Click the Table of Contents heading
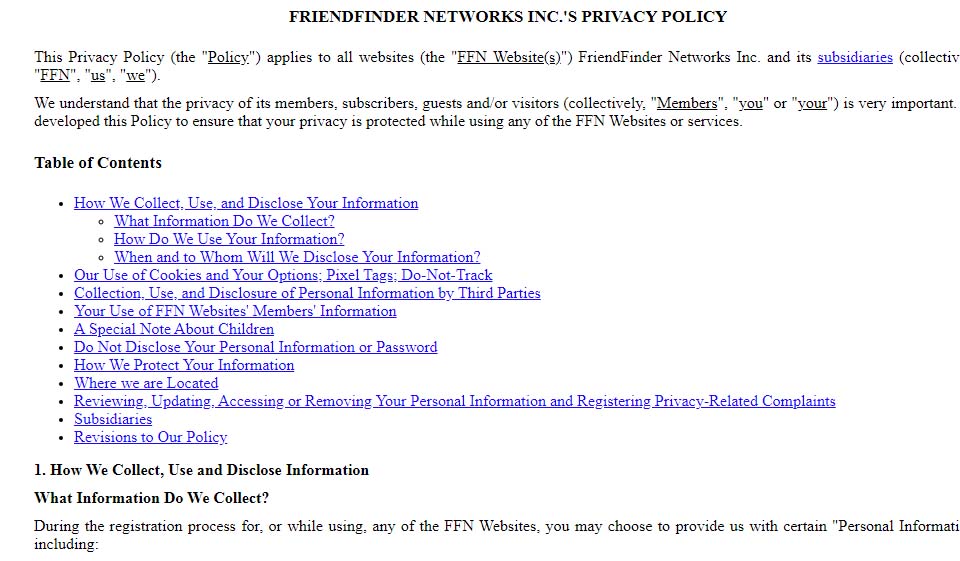This screenshot has height=561, width=960. pos(98,163)
